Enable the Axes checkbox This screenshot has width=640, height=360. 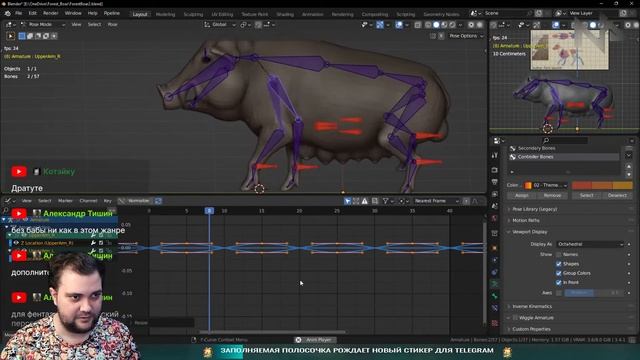click(x=559, y=293)
